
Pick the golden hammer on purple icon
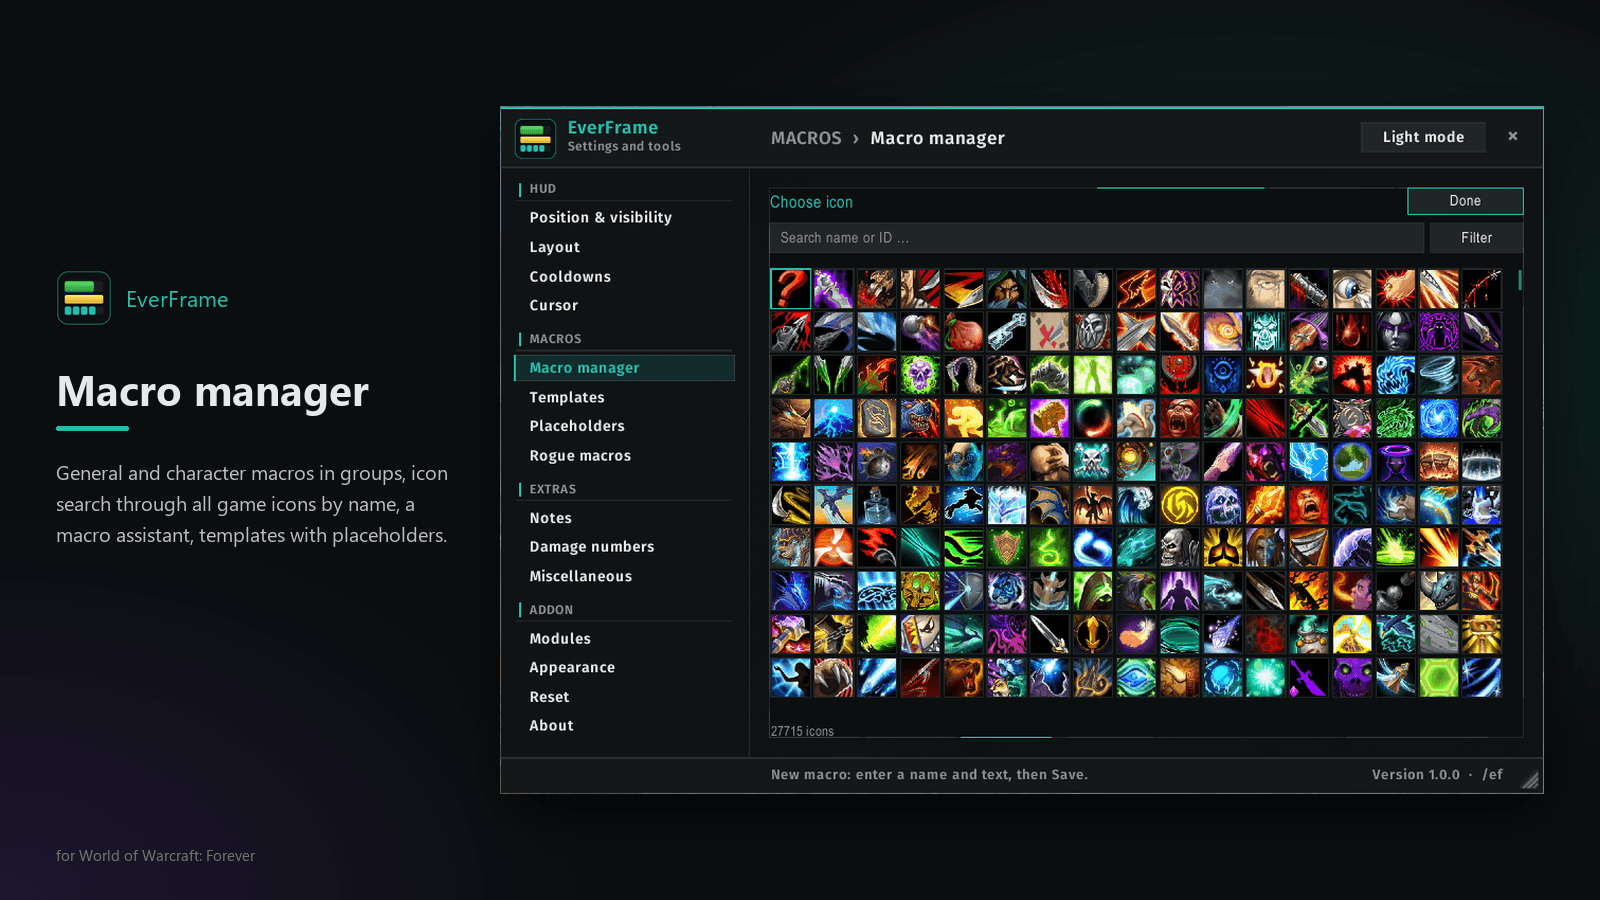tap(1050, 418)
